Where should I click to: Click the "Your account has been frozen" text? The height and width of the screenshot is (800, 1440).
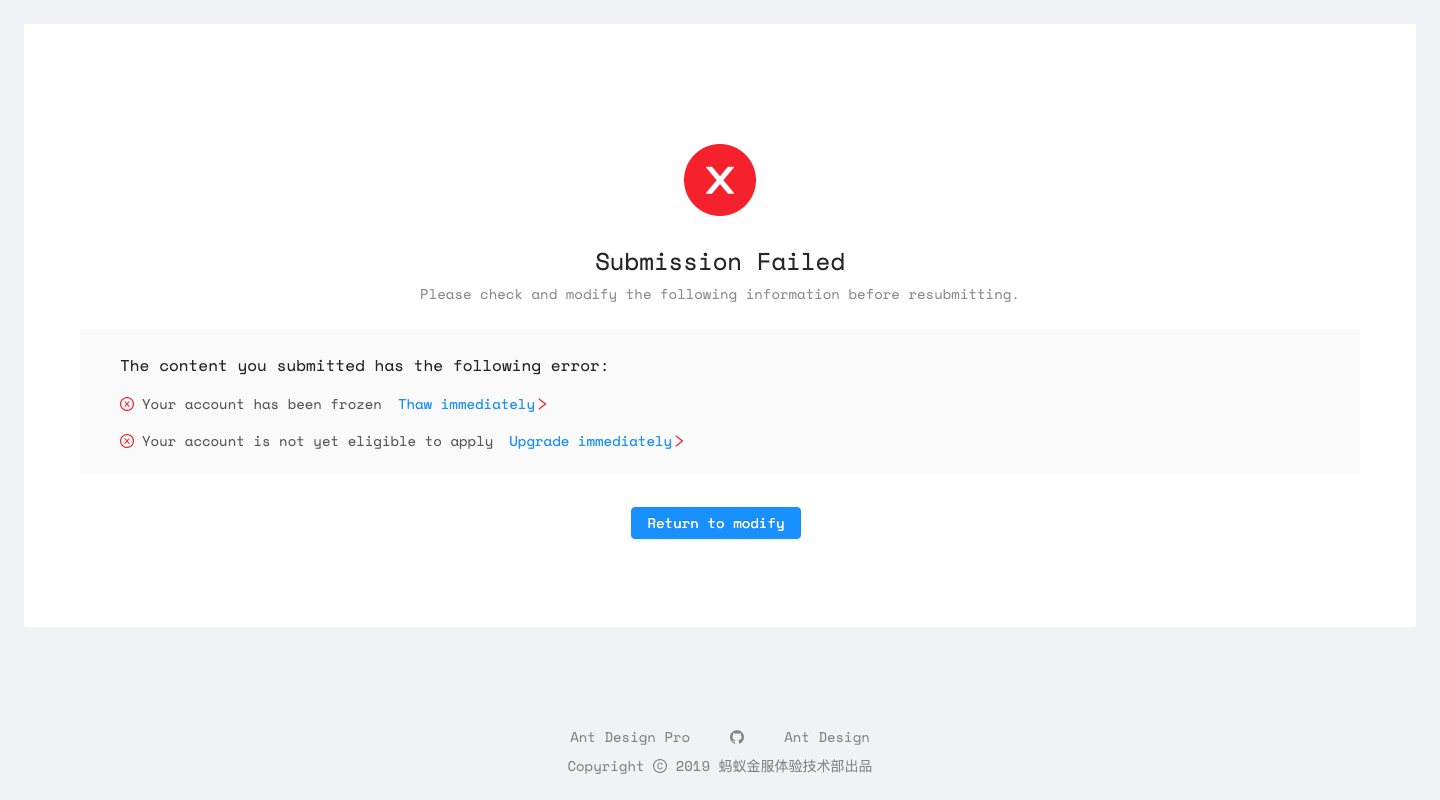[x=261, y=404]
